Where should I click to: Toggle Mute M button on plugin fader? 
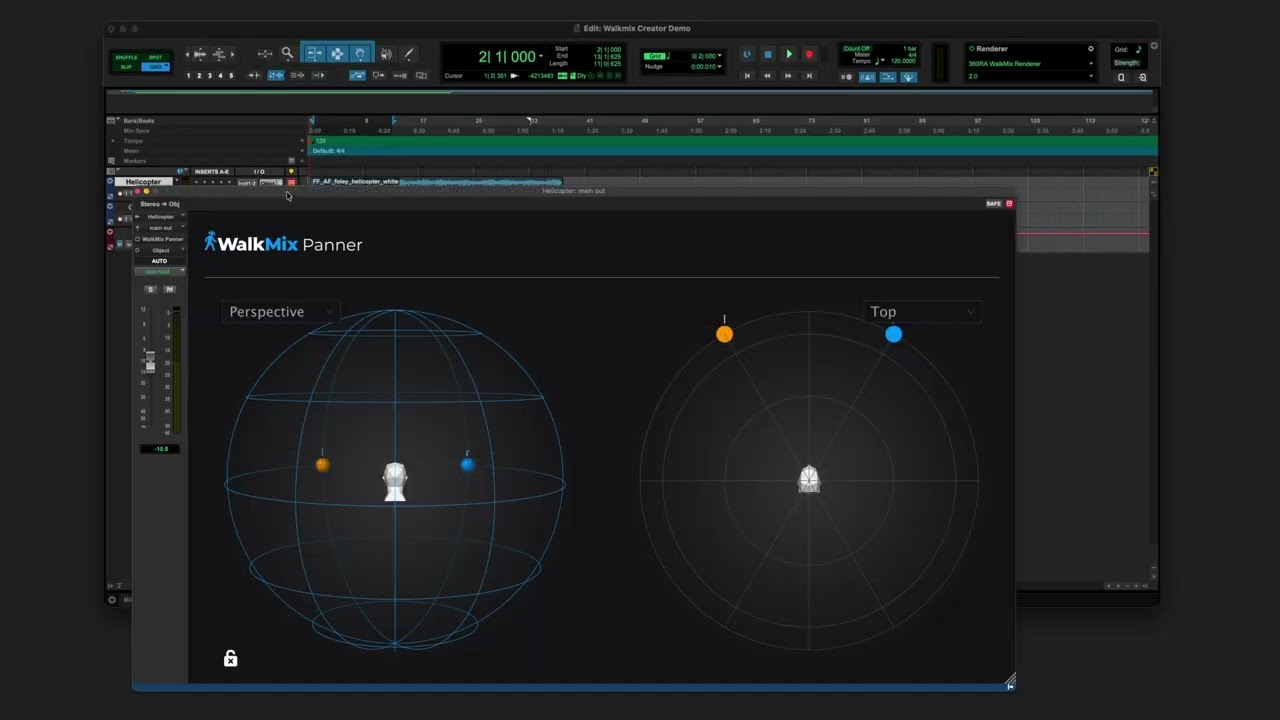[169, 289]
